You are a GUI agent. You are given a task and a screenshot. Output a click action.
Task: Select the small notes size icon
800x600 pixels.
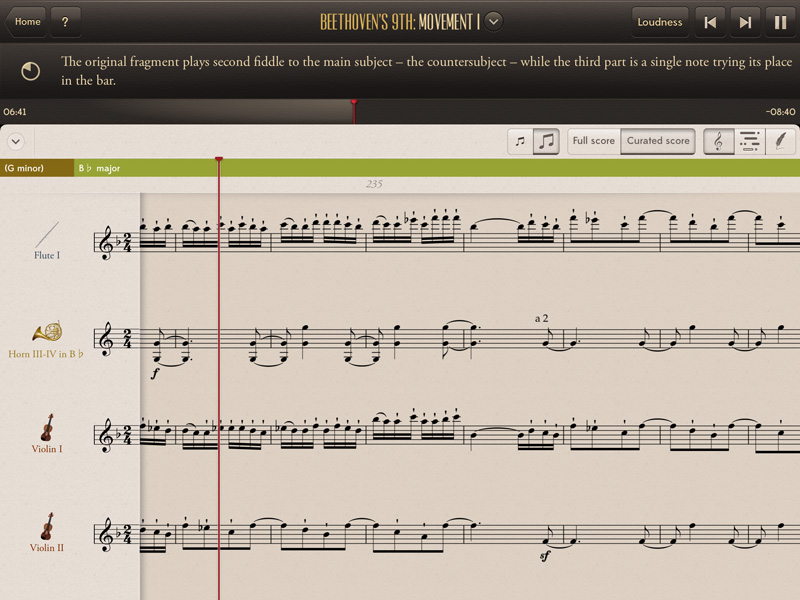(x=520, y=141)
